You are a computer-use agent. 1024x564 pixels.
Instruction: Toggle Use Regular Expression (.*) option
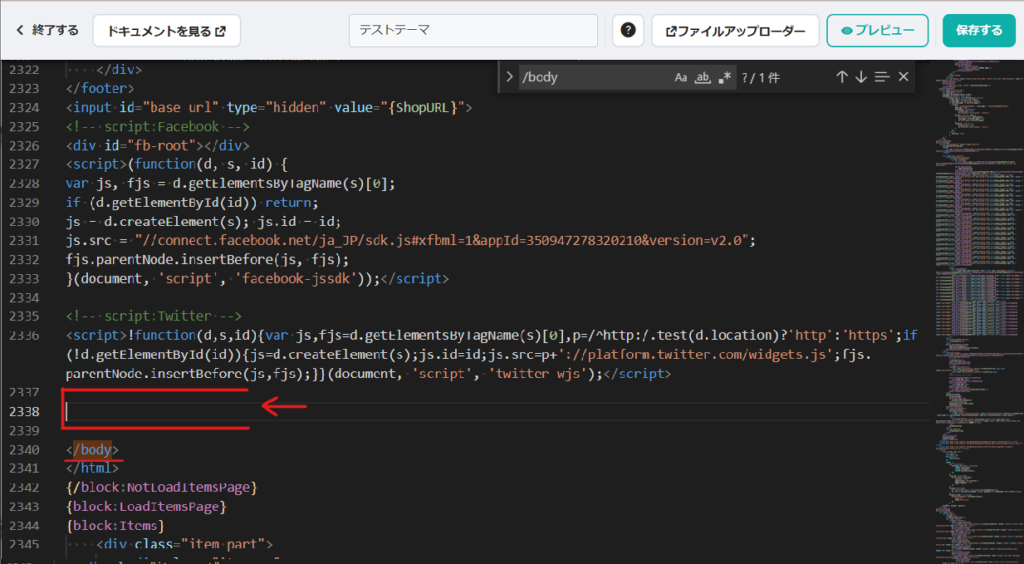724,78
